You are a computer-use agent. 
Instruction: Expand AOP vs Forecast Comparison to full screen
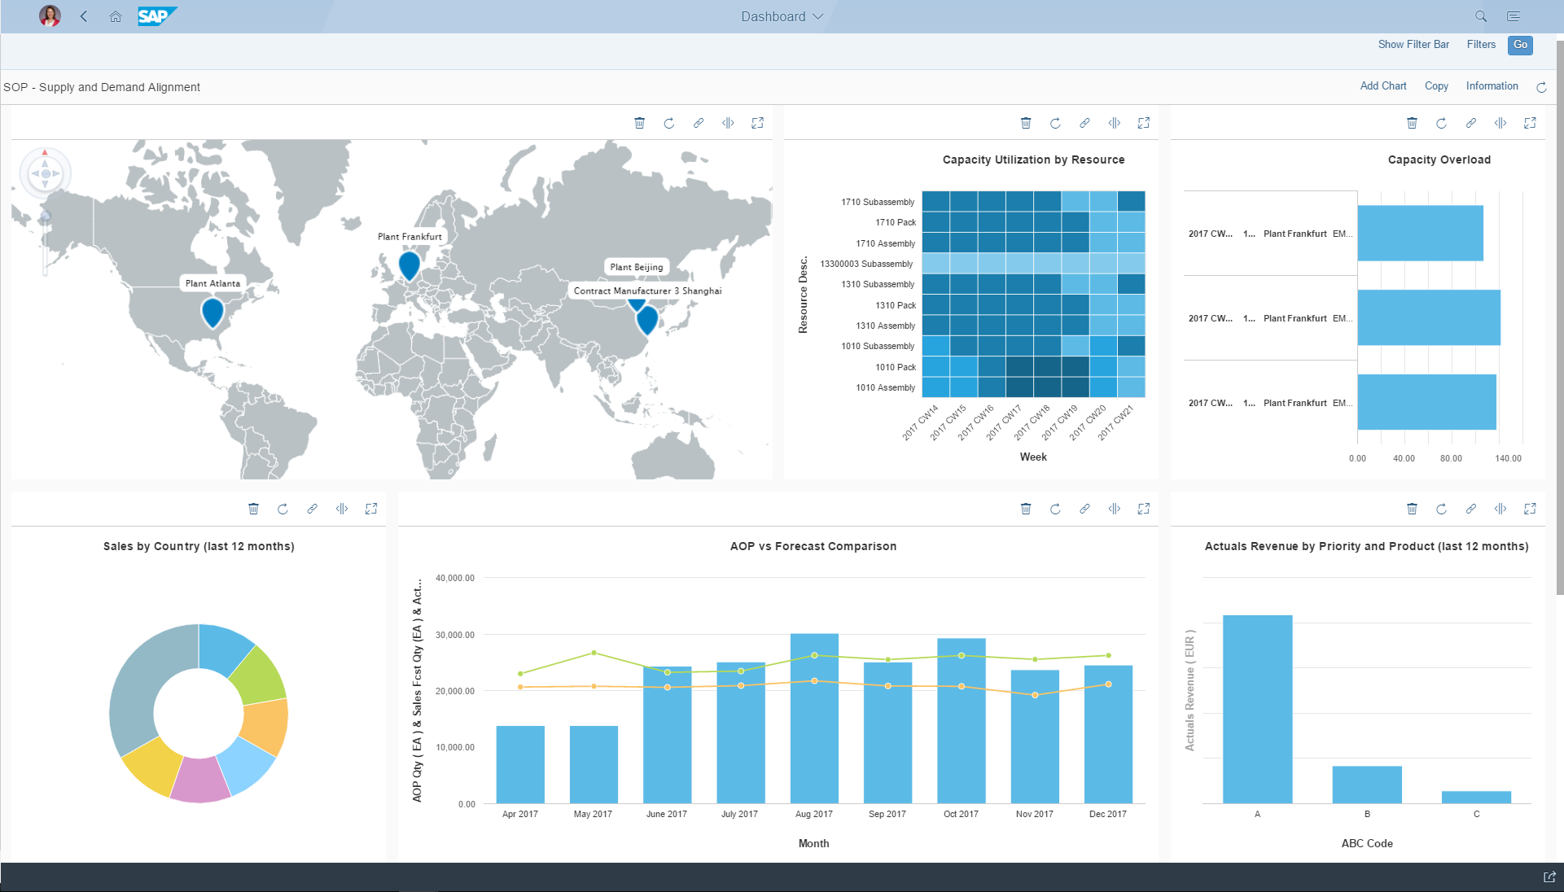(1144, 509)
